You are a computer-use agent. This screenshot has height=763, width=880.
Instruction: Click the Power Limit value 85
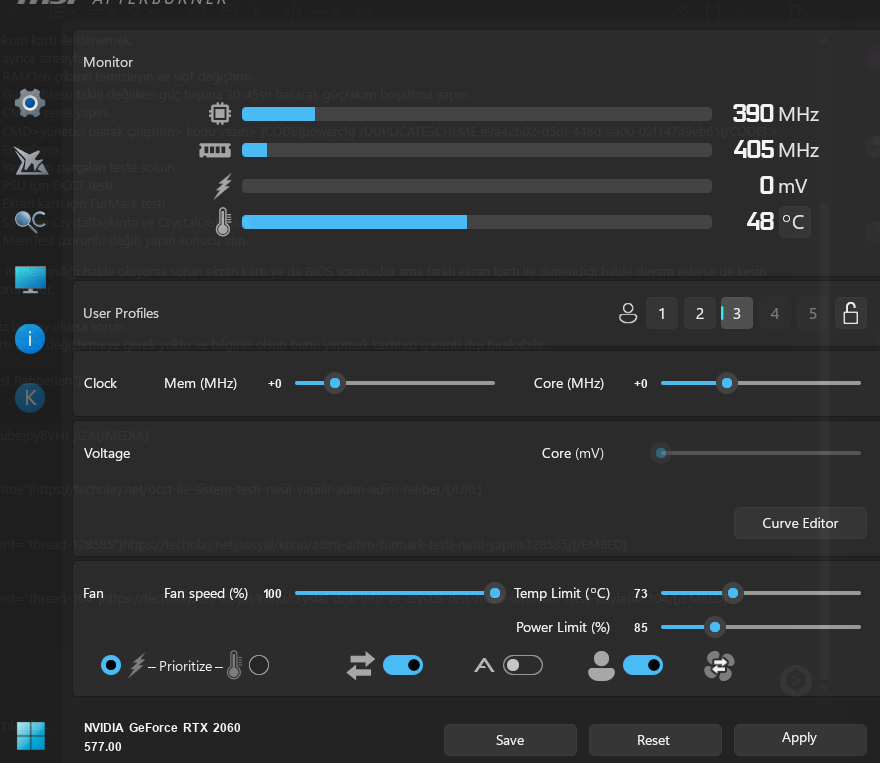click(x=640, y=628)
